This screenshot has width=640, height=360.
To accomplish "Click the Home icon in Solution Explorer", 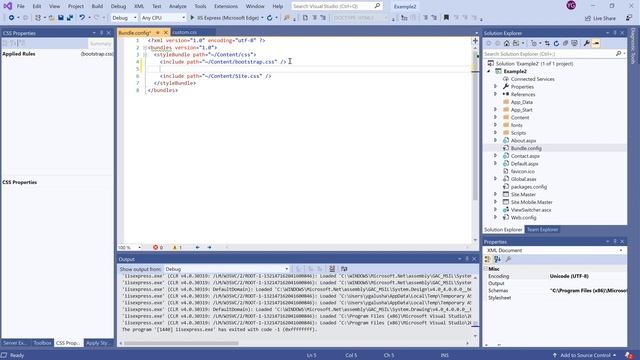I will (507, 43).
